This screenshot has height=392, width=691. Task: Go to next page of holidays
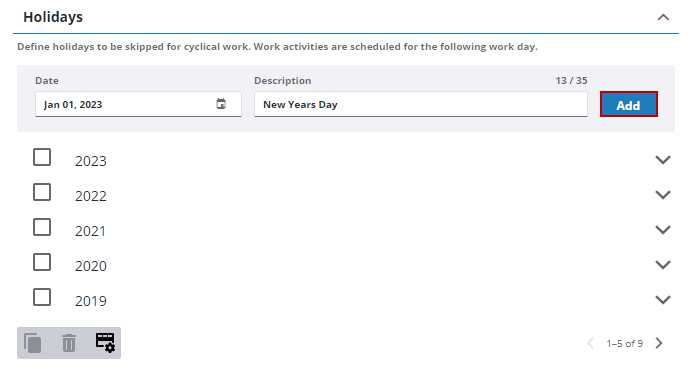tap(659, 343)
